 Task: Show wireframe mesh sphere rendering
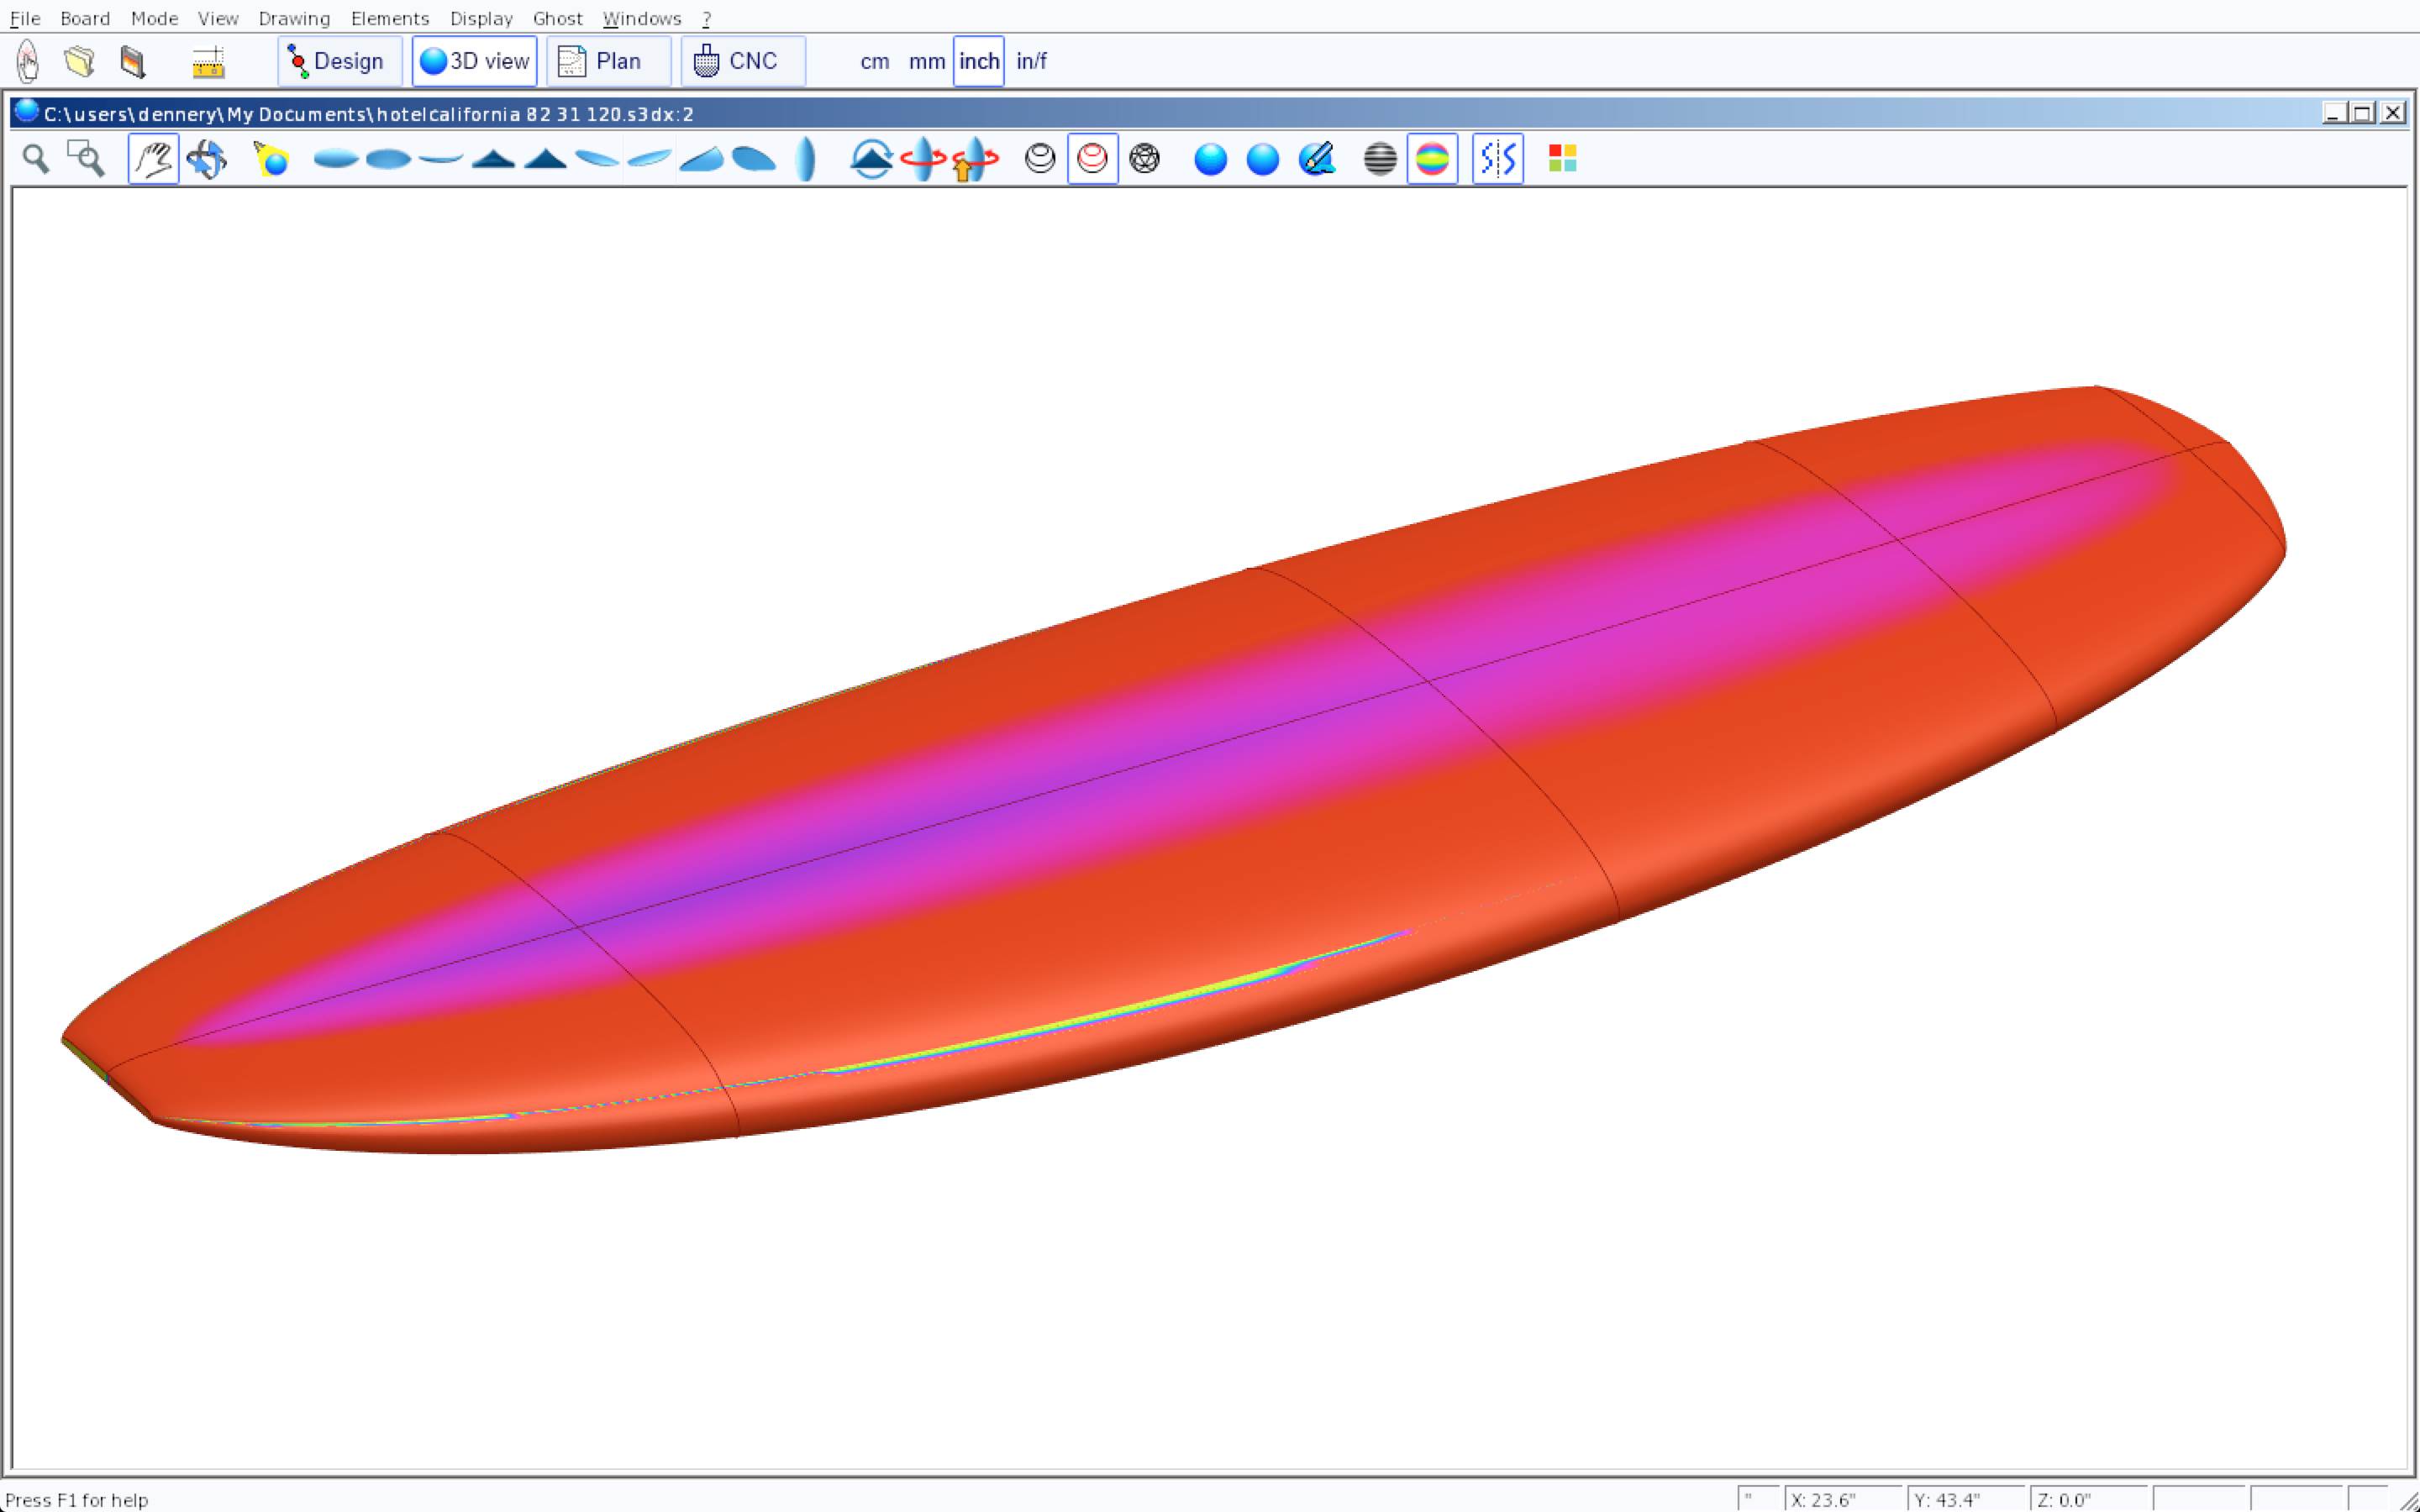pyautogui.click(x=1144, y=158)
